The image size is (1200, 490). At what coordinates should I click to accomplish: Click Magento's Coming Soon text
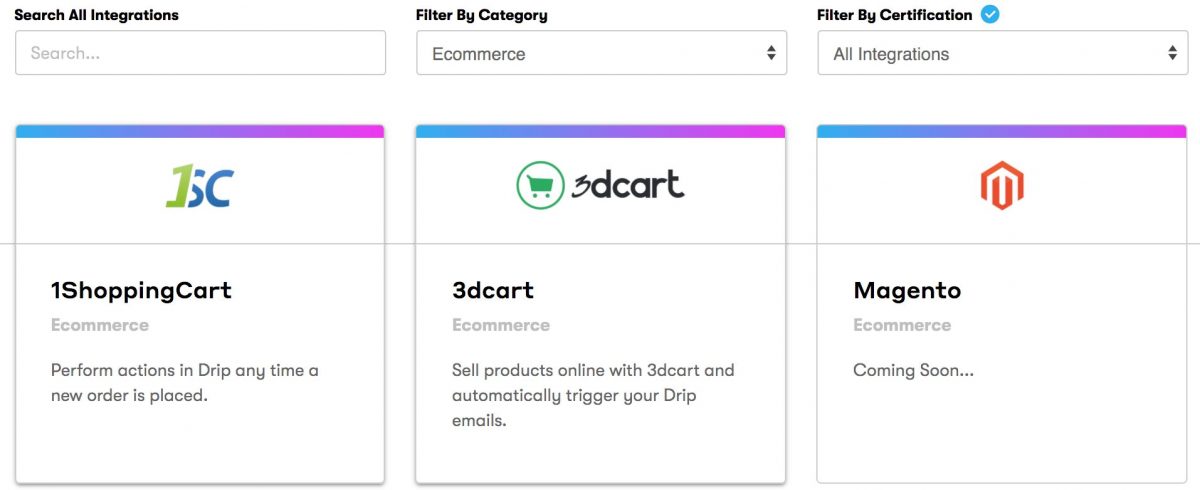(913, 370)
